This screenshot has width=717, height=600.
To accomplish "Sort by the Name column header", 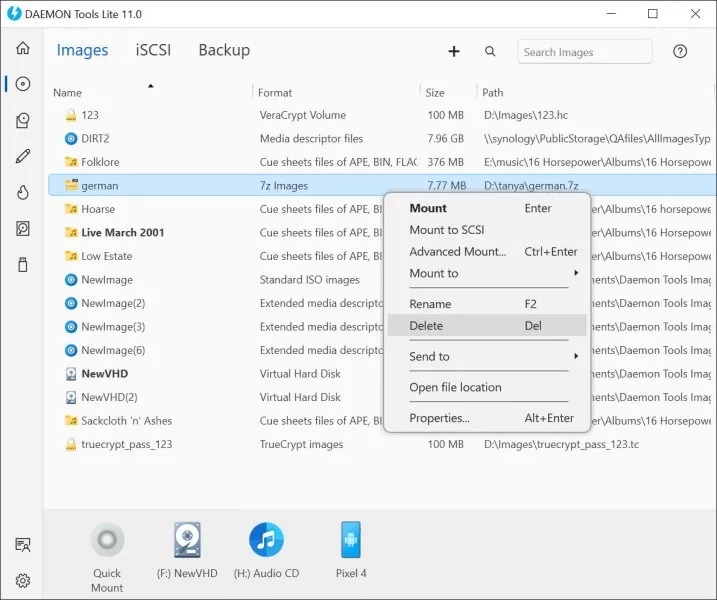I will [67, 93].
